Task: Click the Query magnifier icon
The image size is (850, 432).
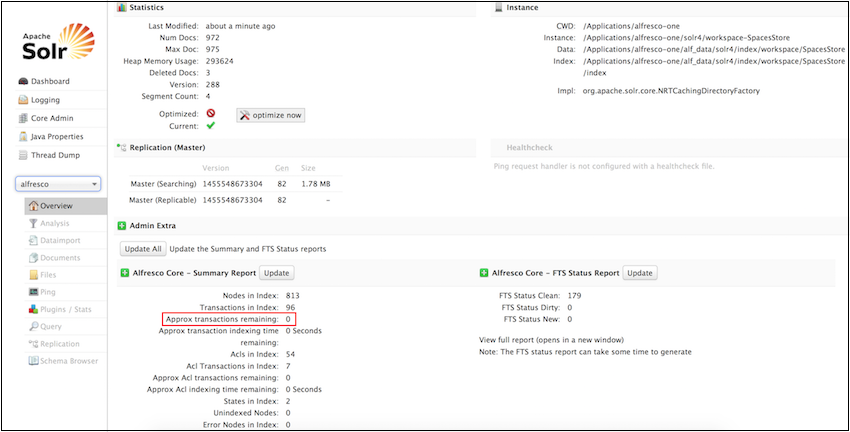Action: (x=33, y=326)
